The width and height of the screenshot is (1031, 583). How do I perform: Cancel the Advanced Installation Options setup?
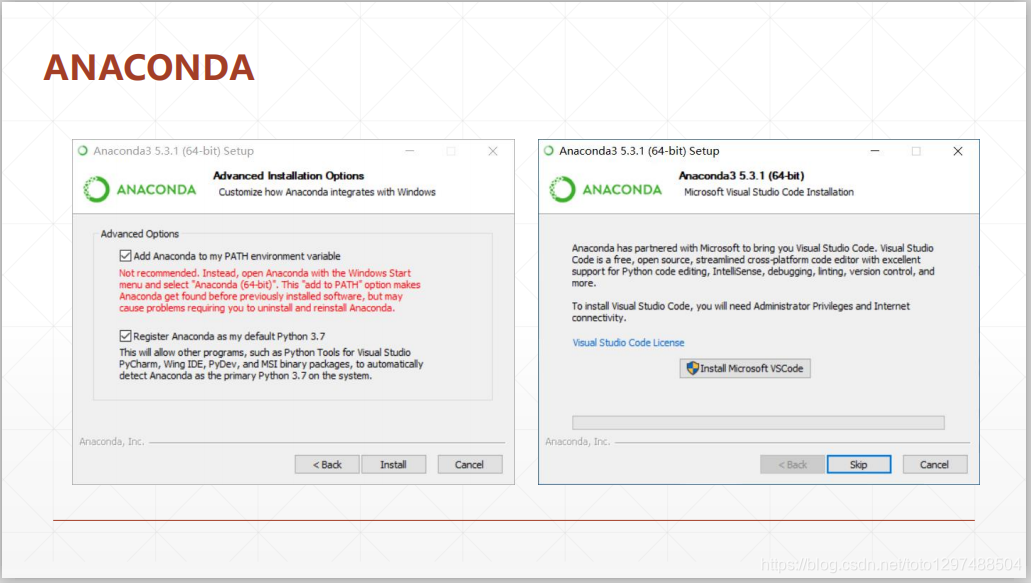point(469,465)
